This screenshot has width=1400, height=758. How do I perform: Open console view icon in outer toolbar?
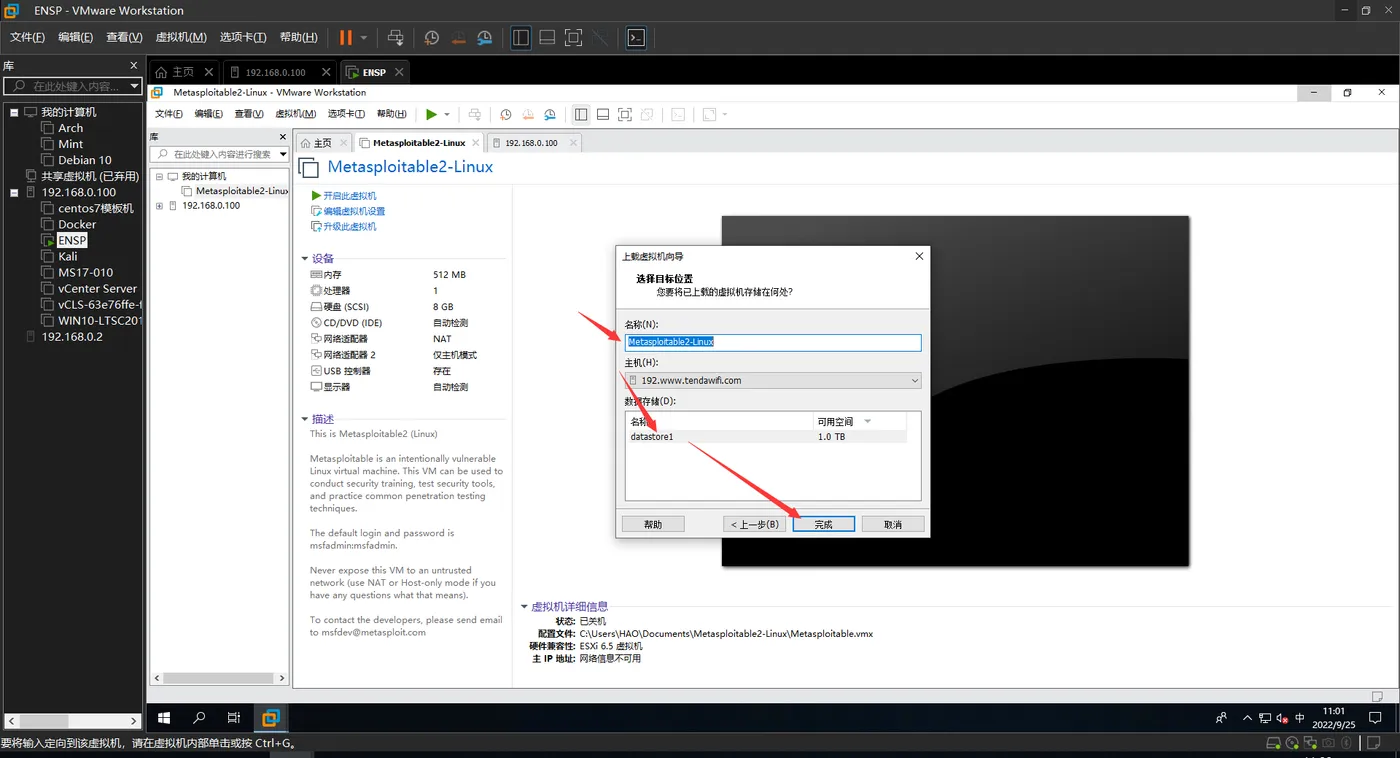click(636, 38)
